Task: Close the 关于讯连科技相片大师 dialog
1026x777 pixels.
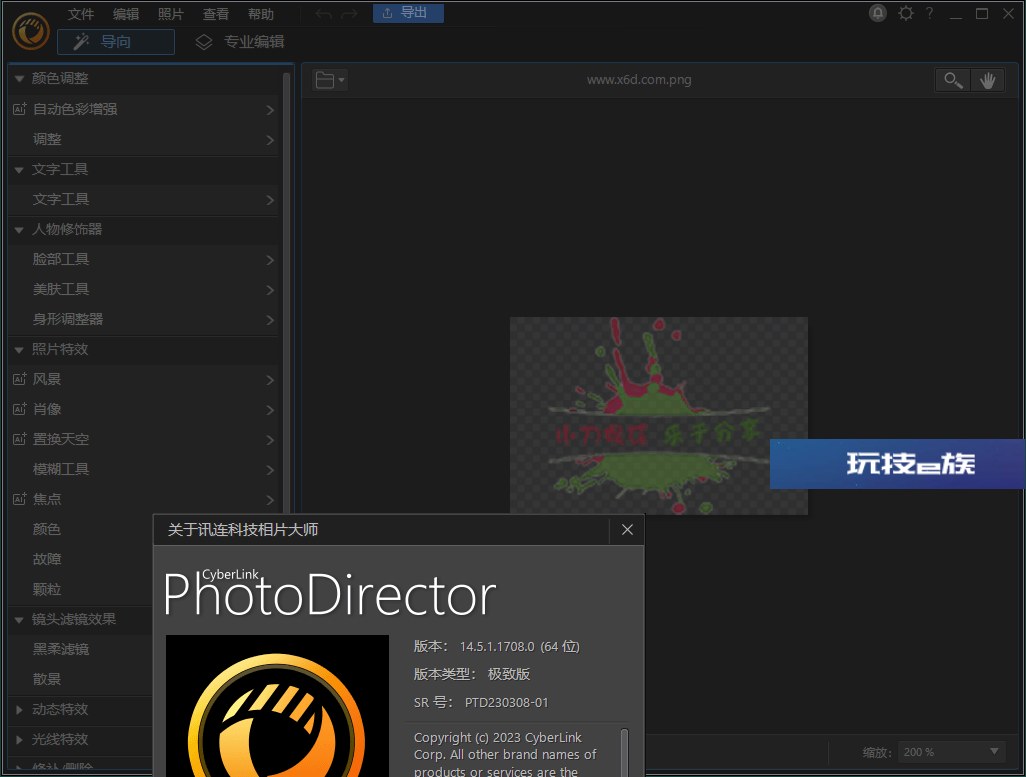Action: coord(627,530)
